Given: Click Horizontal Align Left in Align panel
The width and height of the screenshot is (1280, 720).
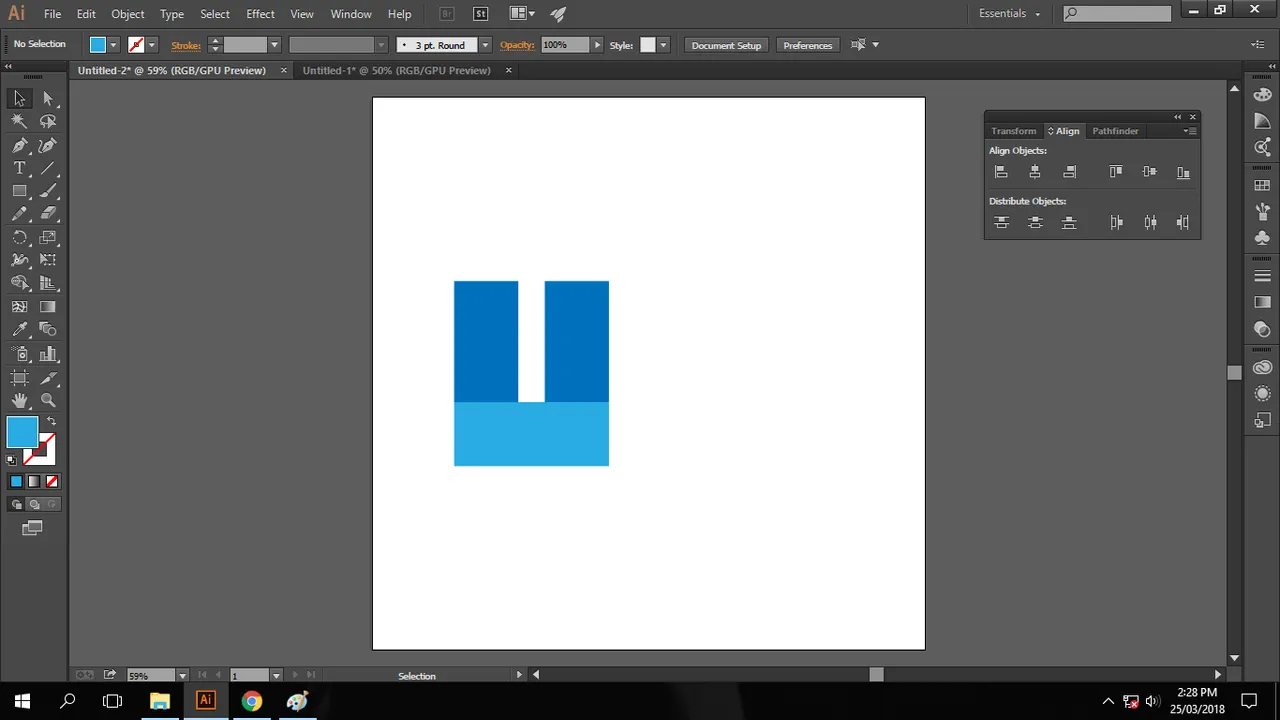Looking at the screenshot, I should [x=1001, y=172].
